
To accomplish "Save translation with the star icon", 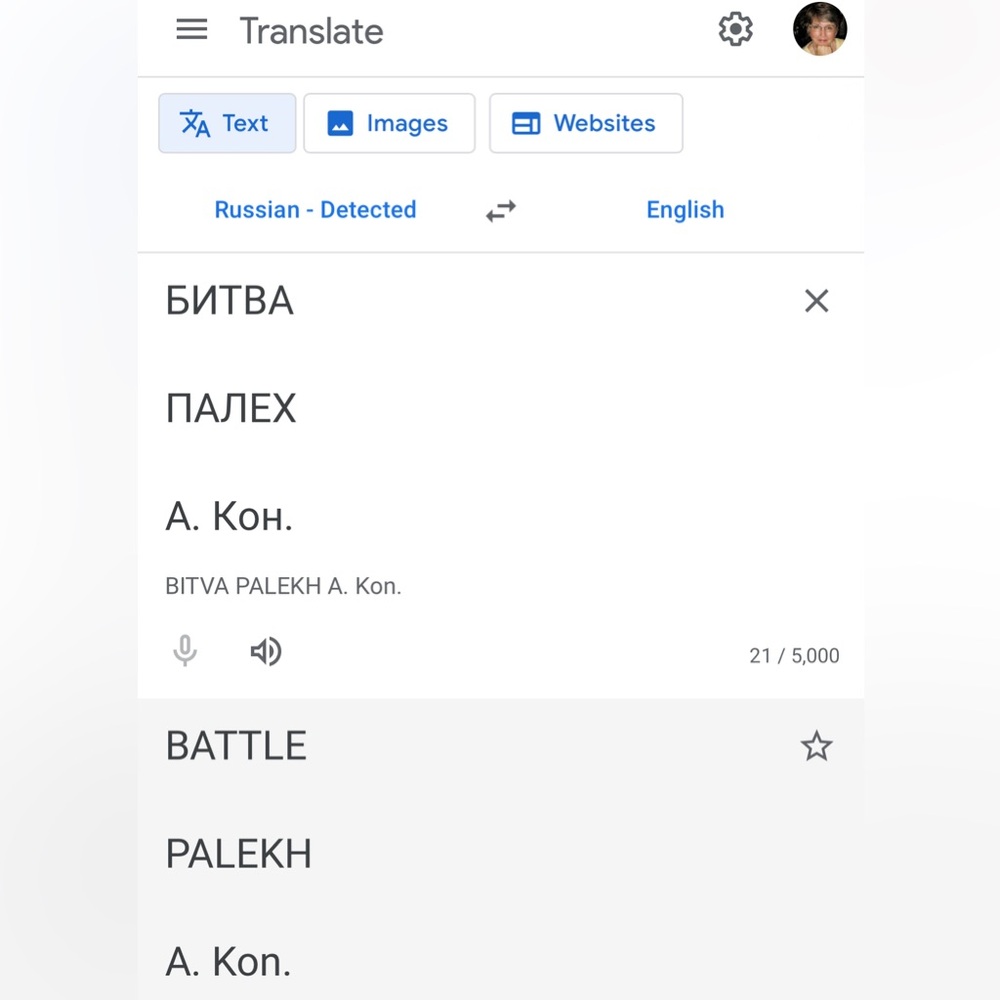I will click(816, 746).
